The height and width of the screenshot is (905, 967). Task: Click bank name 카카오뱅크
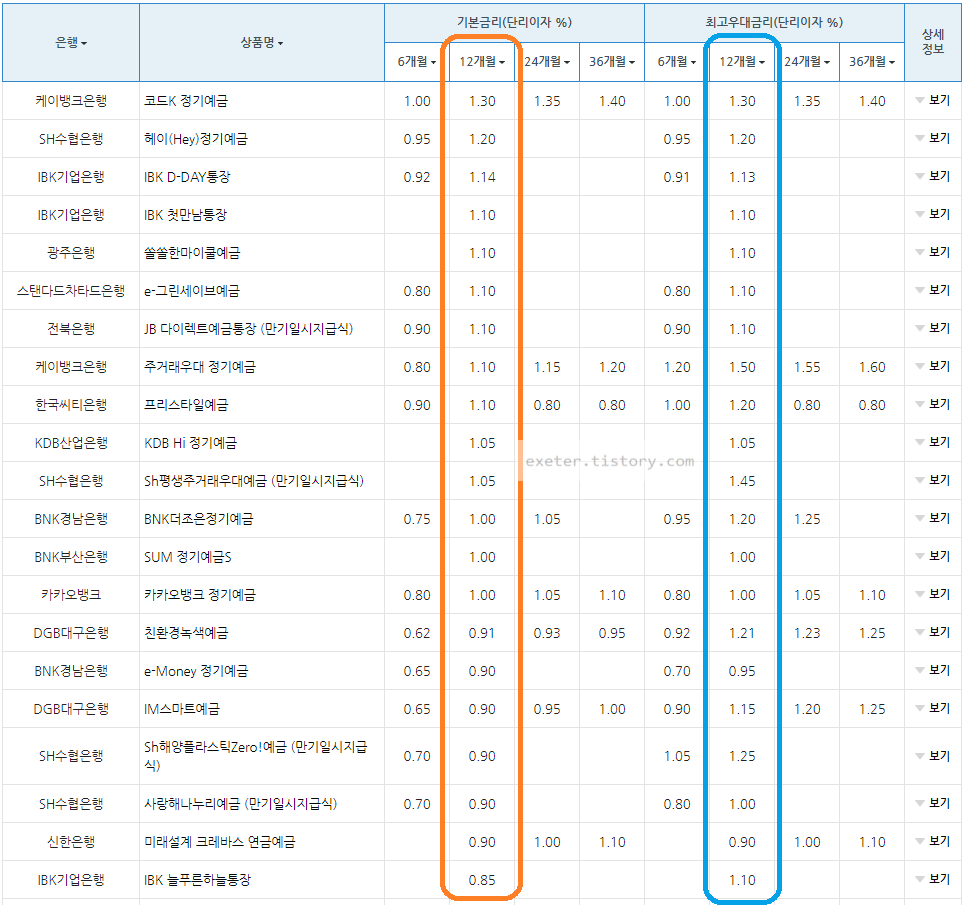[x=71, y=595]
